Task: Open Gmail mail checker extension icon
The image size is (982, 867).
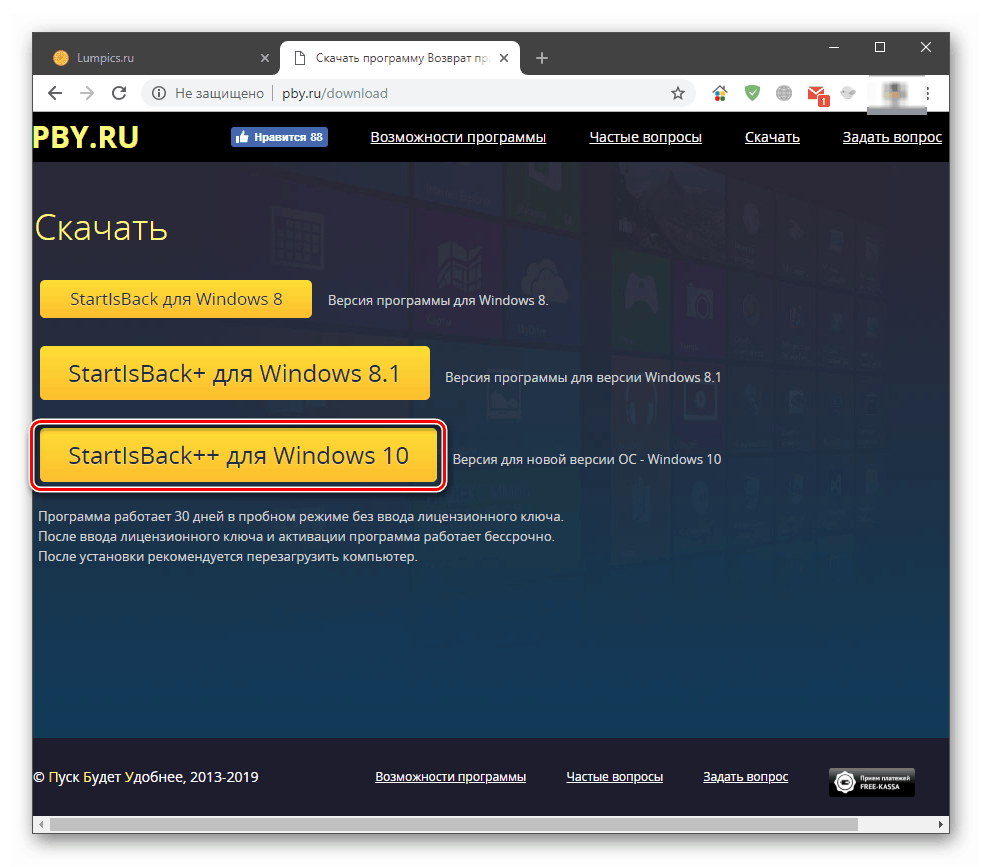Action: [818, 95]
